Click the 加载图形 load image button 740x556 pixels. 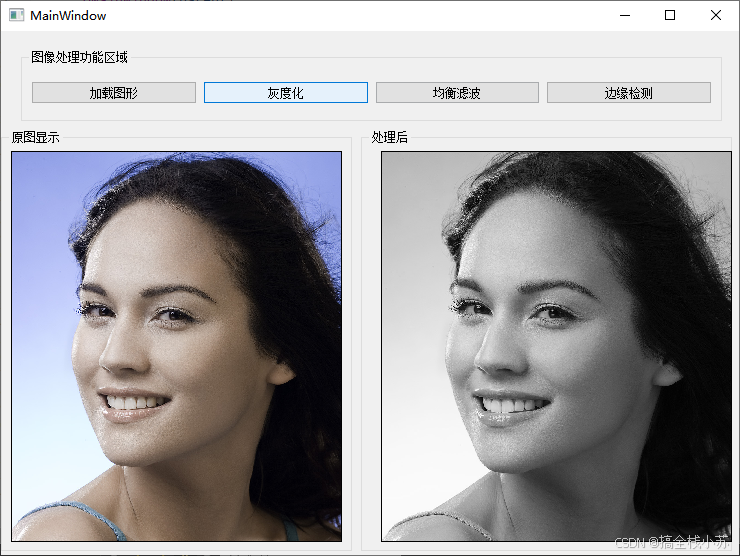pos(114,93)
